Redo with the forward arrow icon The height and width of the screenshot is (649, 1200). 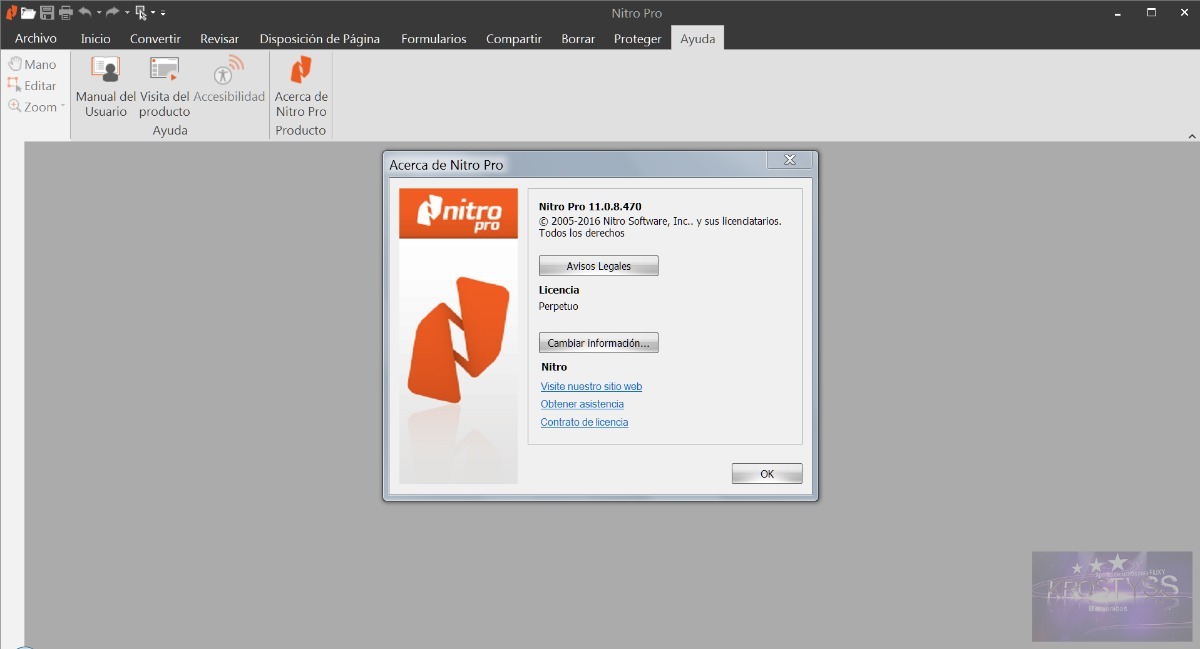(113, 12)
